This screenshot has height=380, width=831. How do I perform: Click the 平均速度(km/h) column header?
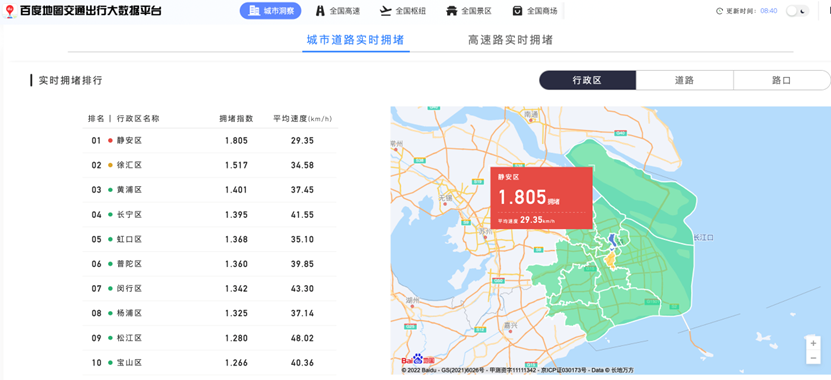tap(303, 119)
